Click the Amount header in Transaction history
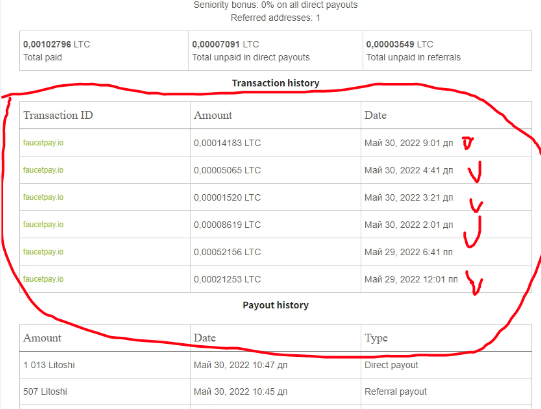The height and width of the screenshot is (409, 541). coord(213,115)
